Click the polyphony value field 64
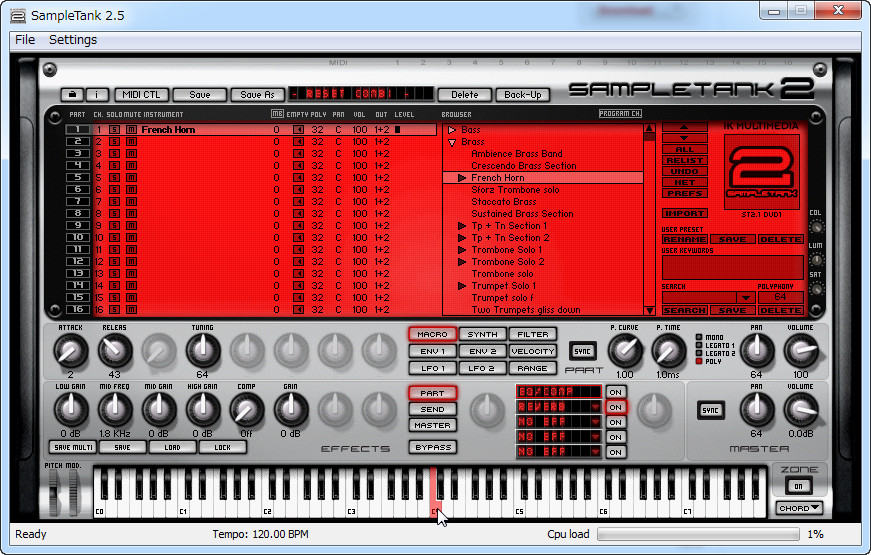 pos(780,297)
